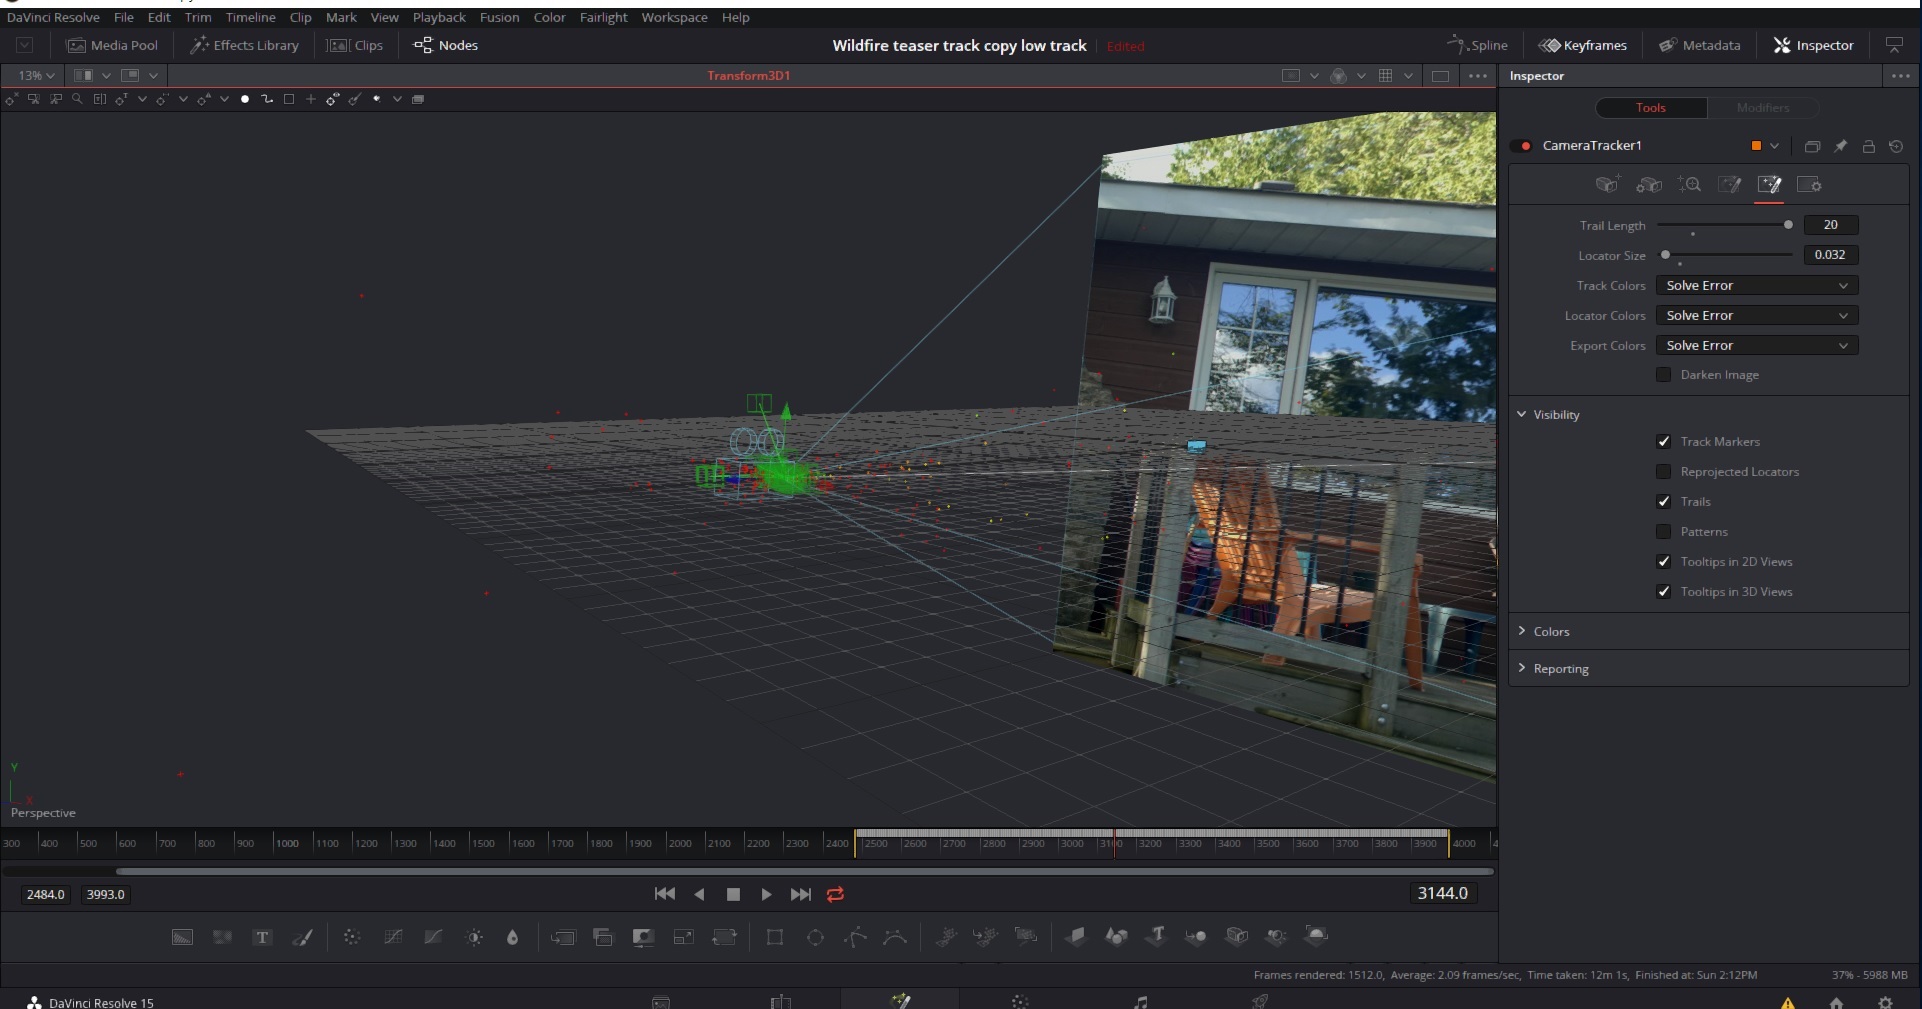Viewport: 1922px width, 1009px height.
Task: Open Export Colors dropdown
Action: (x=1757, y=345)
